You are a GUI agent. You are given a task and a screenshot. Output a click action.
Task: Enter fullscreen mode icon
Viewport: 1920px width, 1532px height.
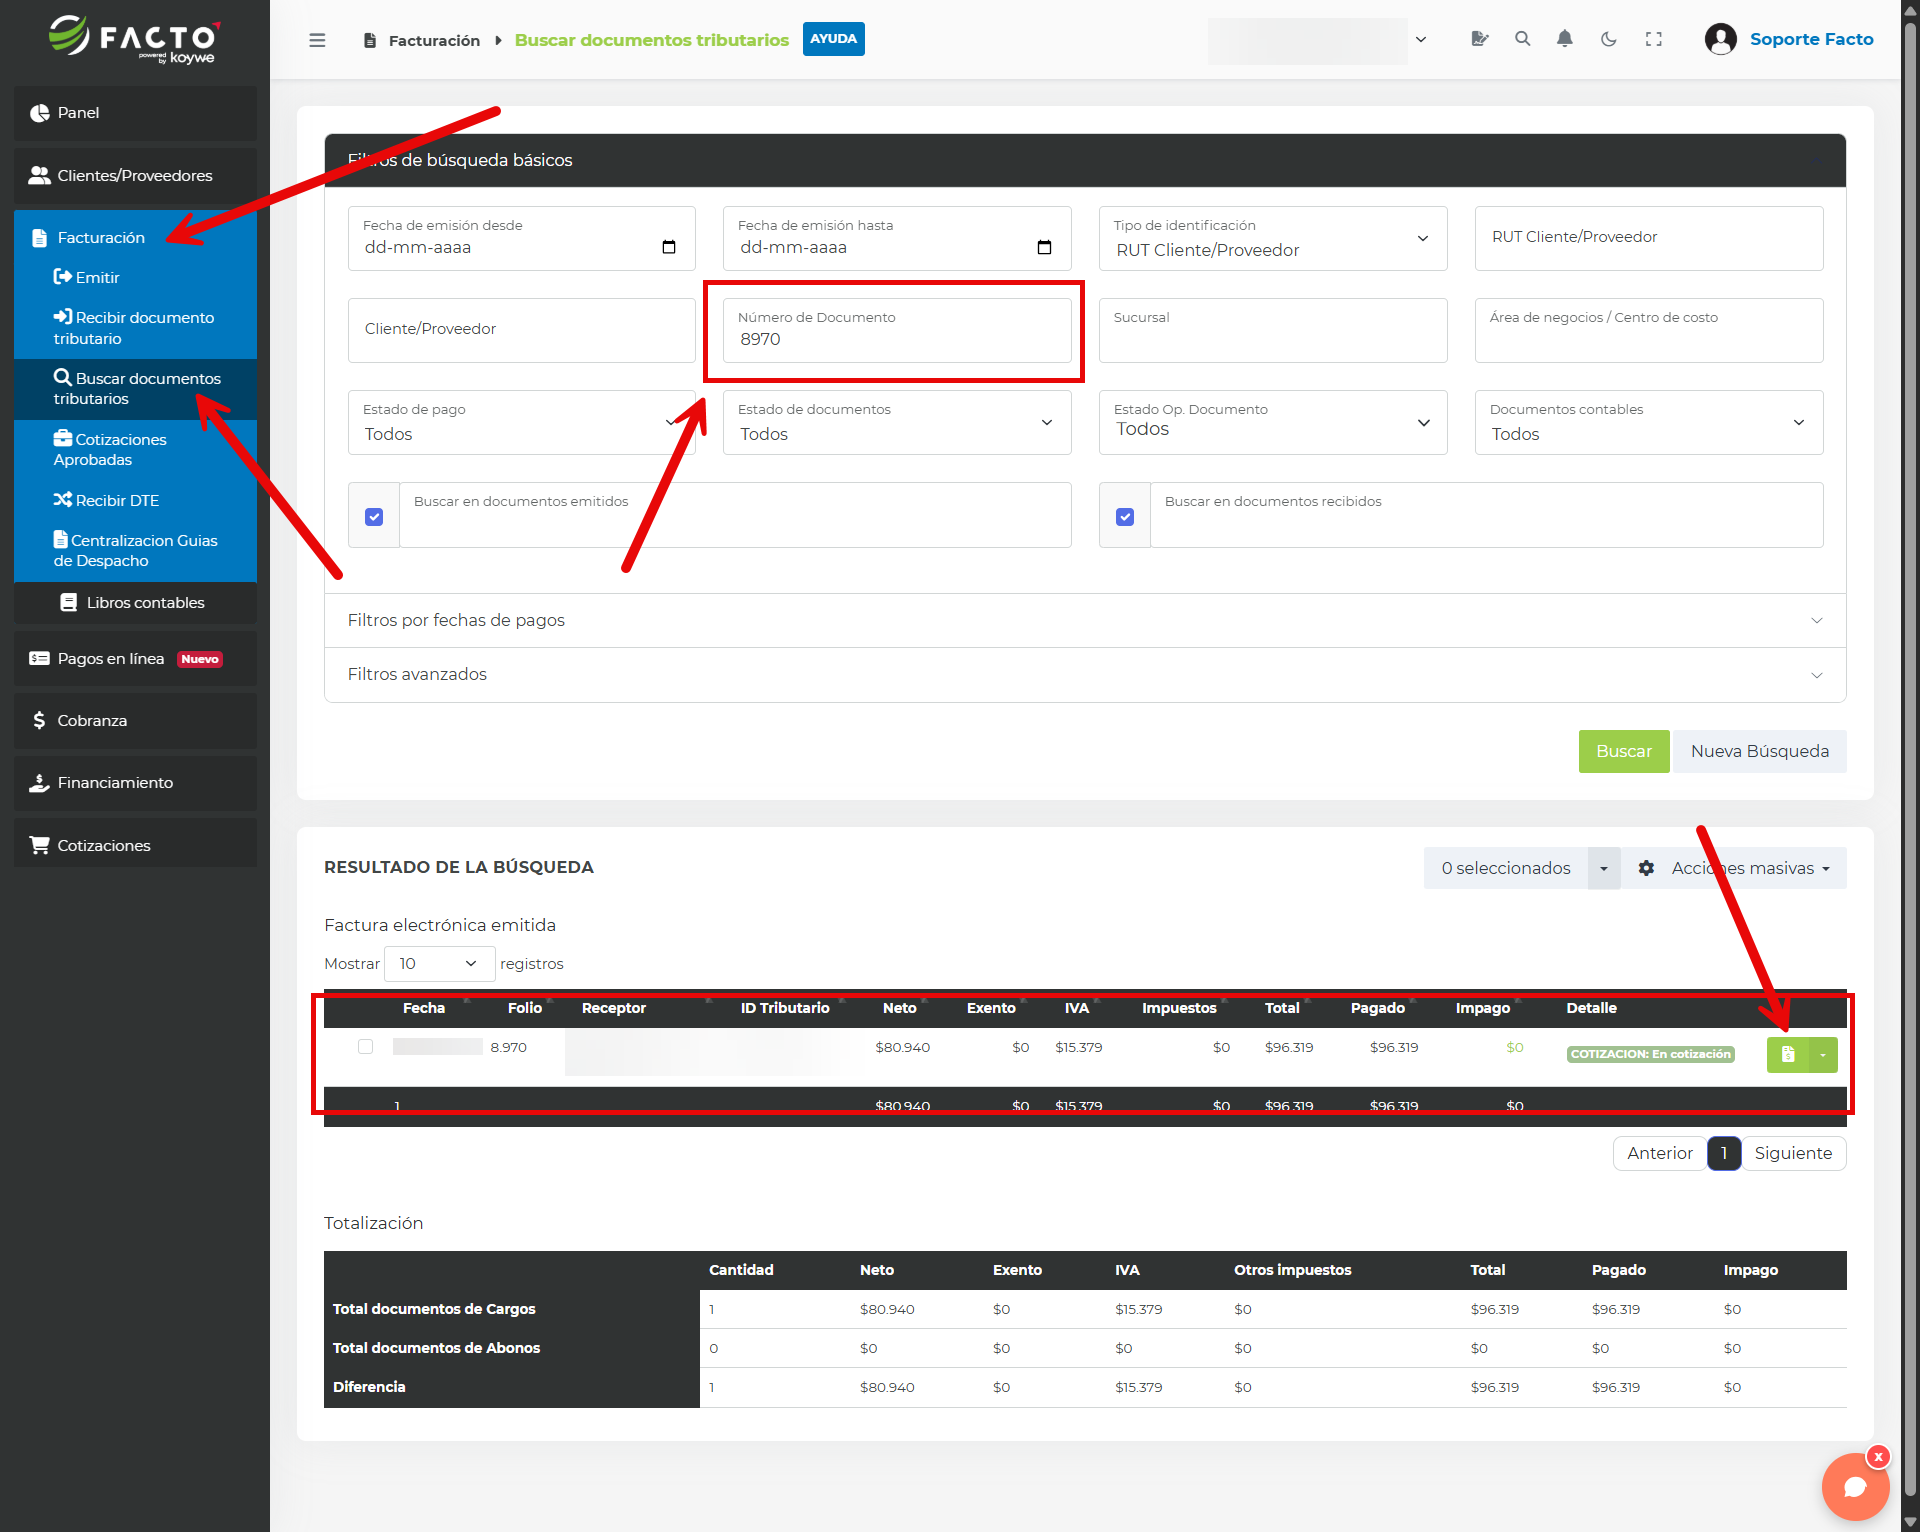coord(1654,39)
